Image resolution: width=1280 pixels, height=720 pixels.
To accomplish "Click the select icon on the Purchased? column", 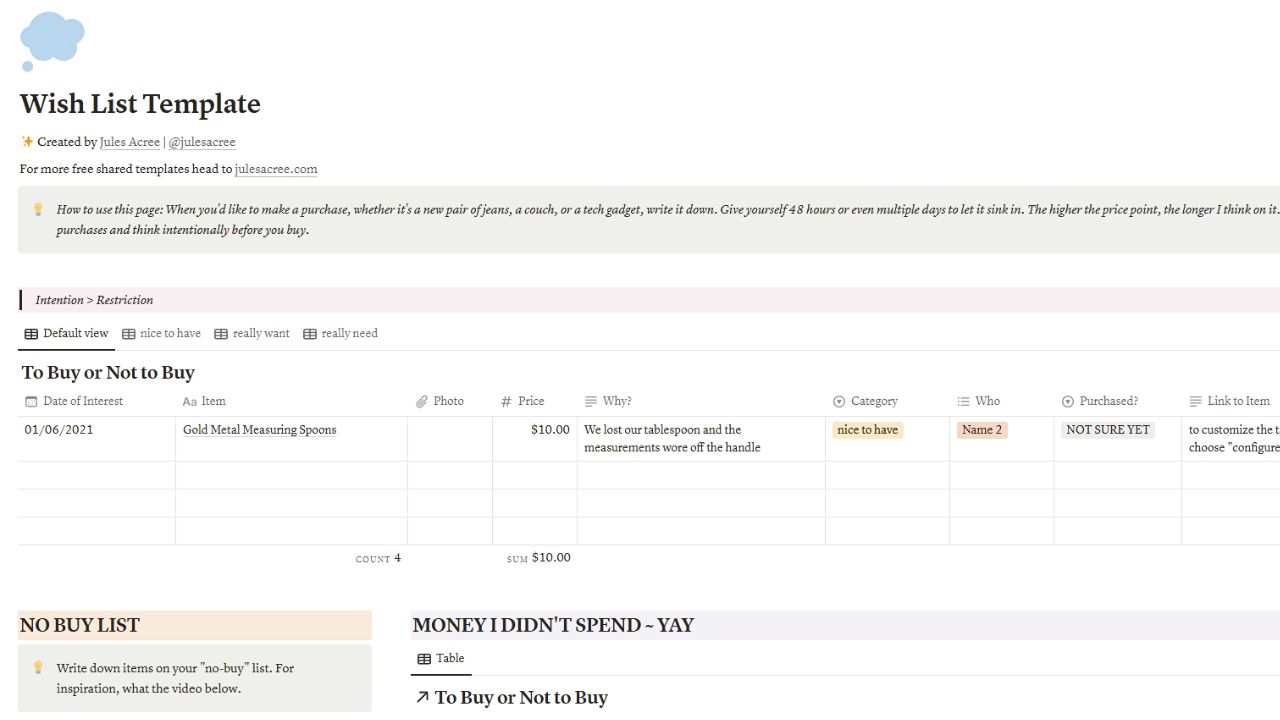I will coord(1068,401).
